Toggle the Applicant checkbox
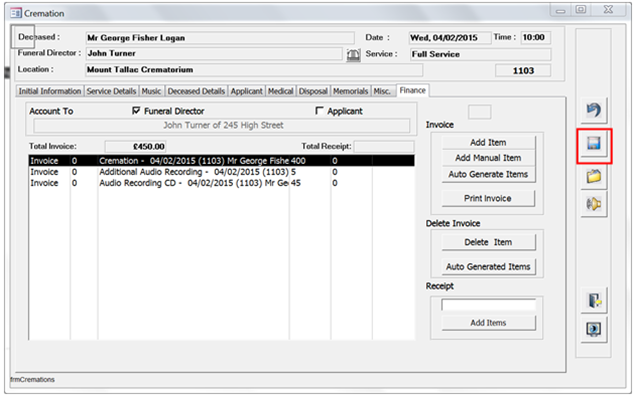Screen dimensions: 633x395 [319, 111]
